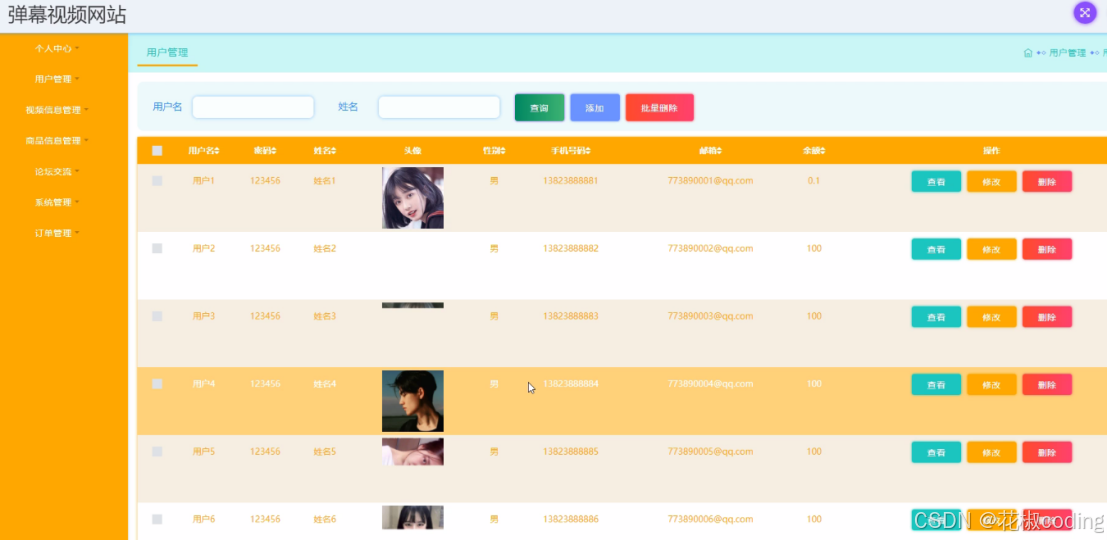The image size is (1108, 541).
Task: Click email 773890004@qq.com cell
Action: click(x=710, y=384)
